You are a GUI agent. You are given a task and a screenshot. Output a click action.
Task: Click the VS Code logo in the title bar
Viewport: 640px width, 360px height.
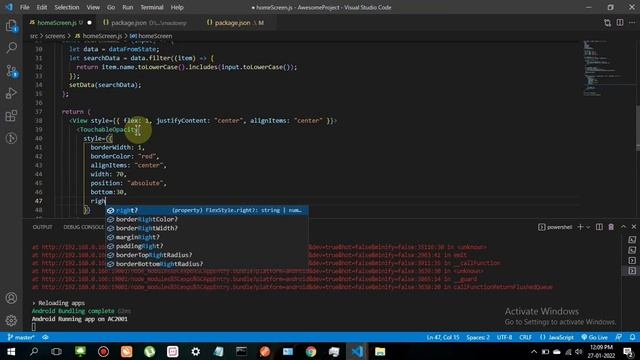click(9, 7)
